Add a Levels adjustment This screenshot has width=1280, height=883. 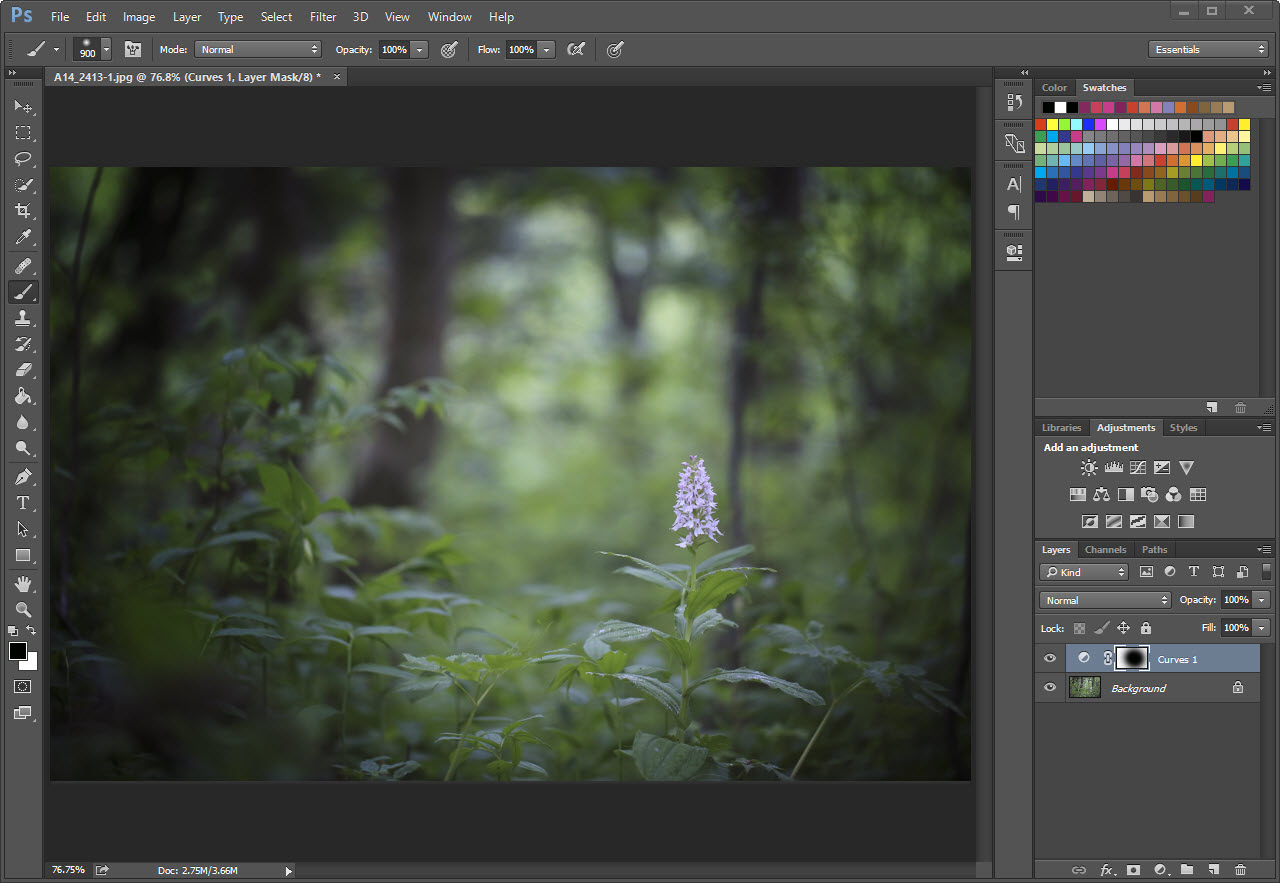coord(1113,468)
